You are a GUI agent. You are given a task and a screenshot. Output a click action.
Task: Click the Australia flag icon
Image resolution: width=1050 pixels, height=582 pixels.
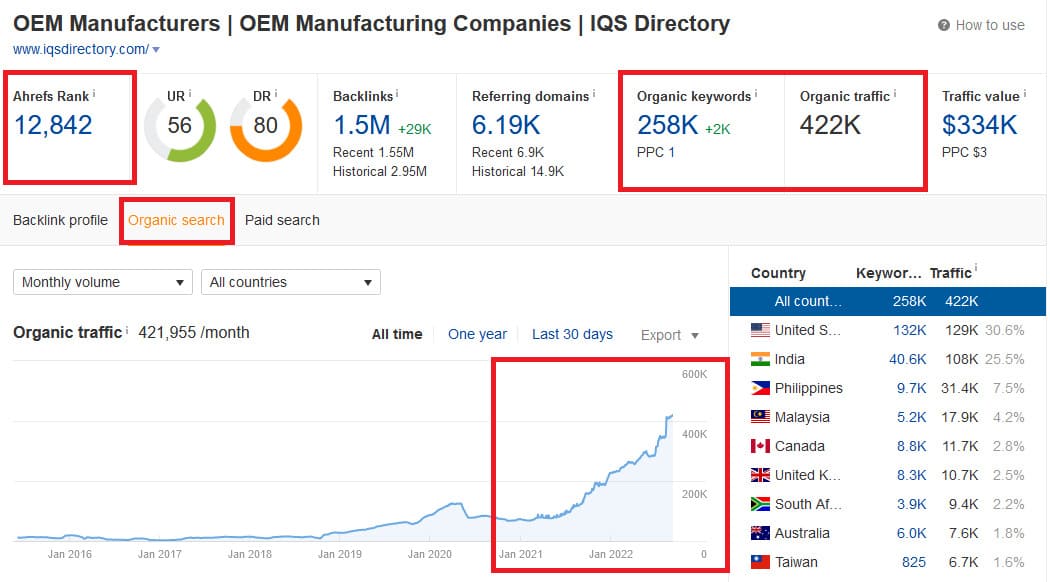pos(760,533)
